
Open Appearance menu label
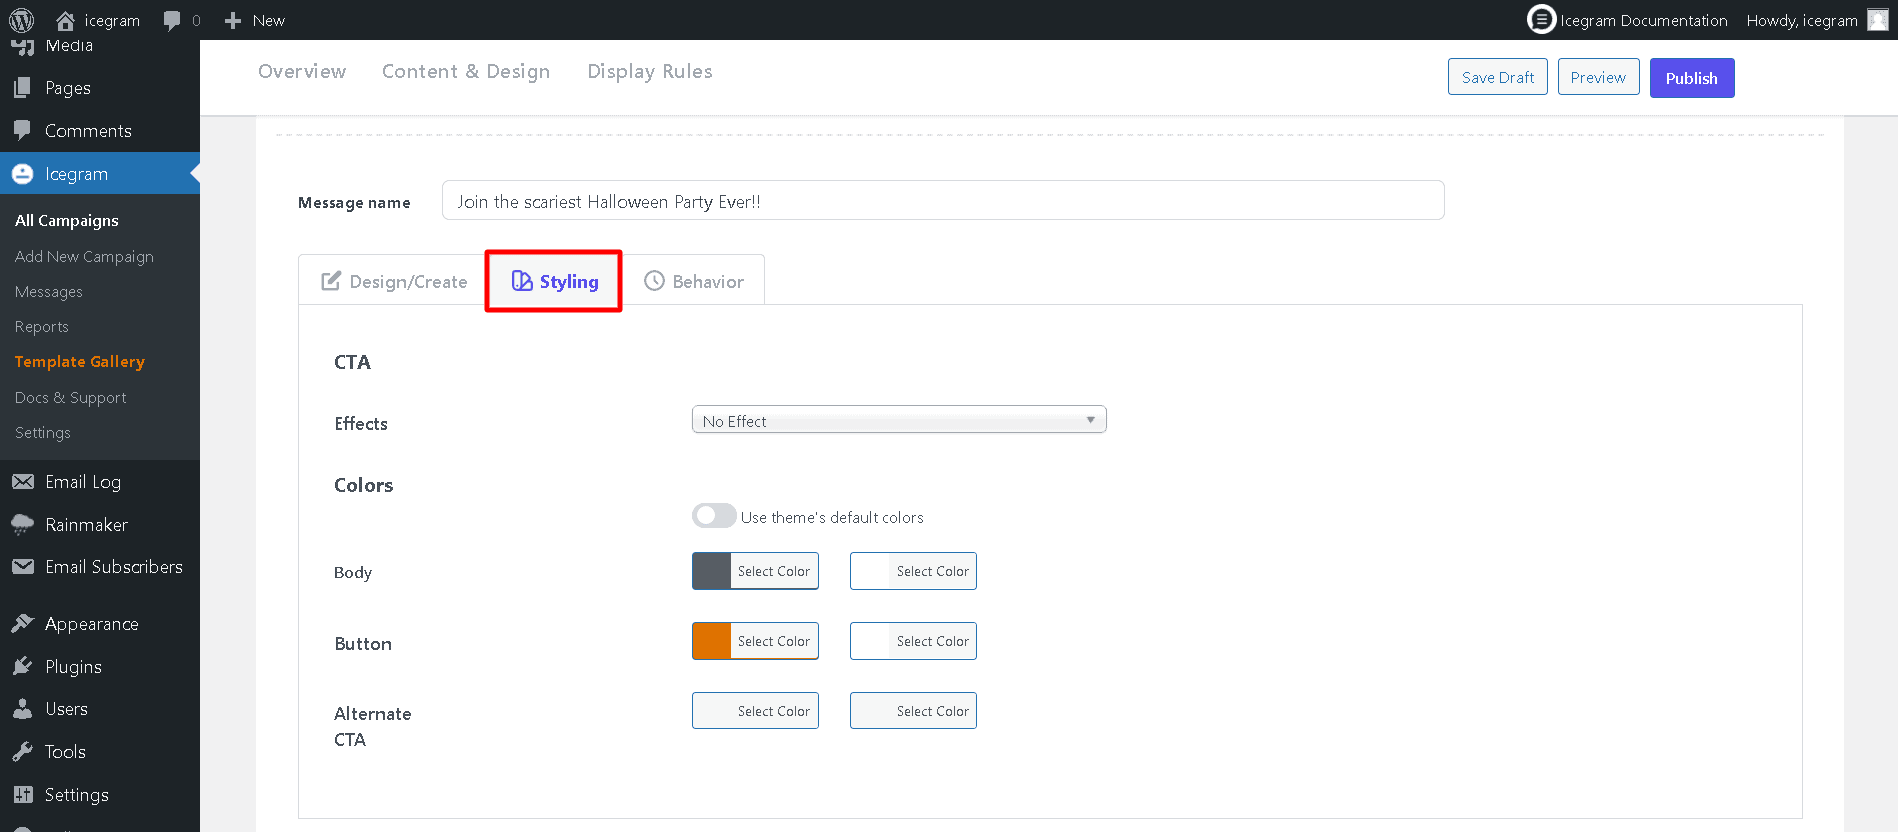click(92, 624)
